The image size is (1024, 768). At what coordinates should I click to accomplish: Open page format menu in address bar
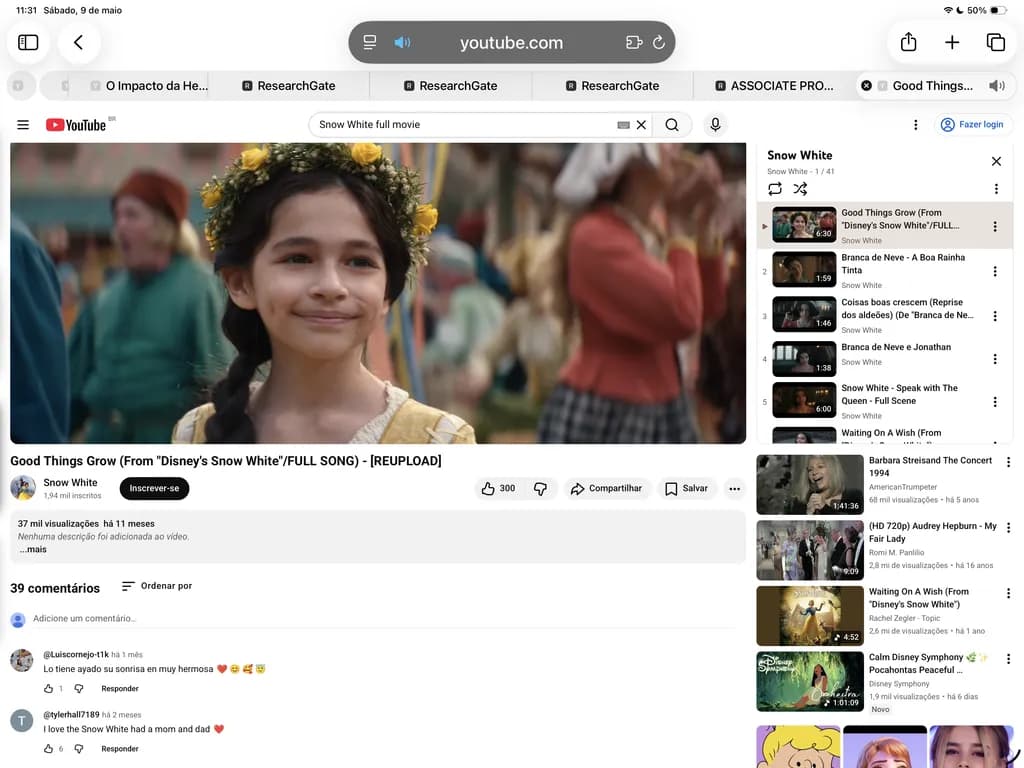370,42
